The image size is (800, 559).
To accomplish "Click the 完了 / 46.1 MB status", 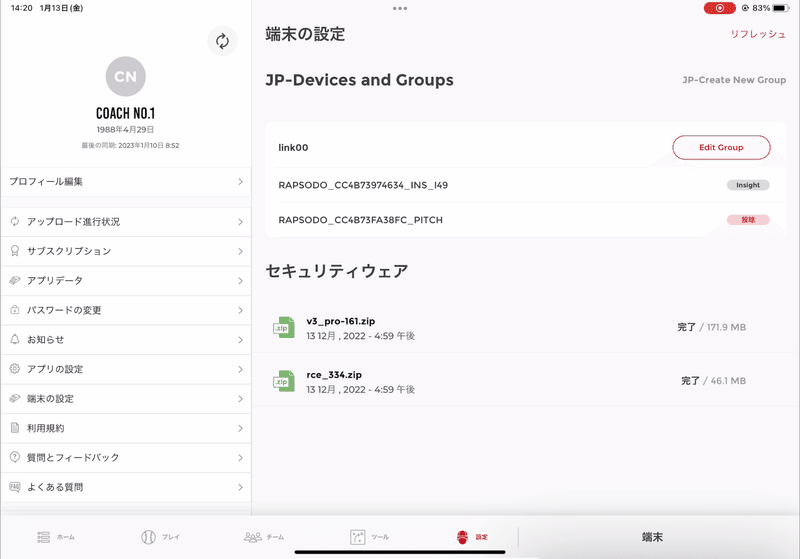I will 713,381.
